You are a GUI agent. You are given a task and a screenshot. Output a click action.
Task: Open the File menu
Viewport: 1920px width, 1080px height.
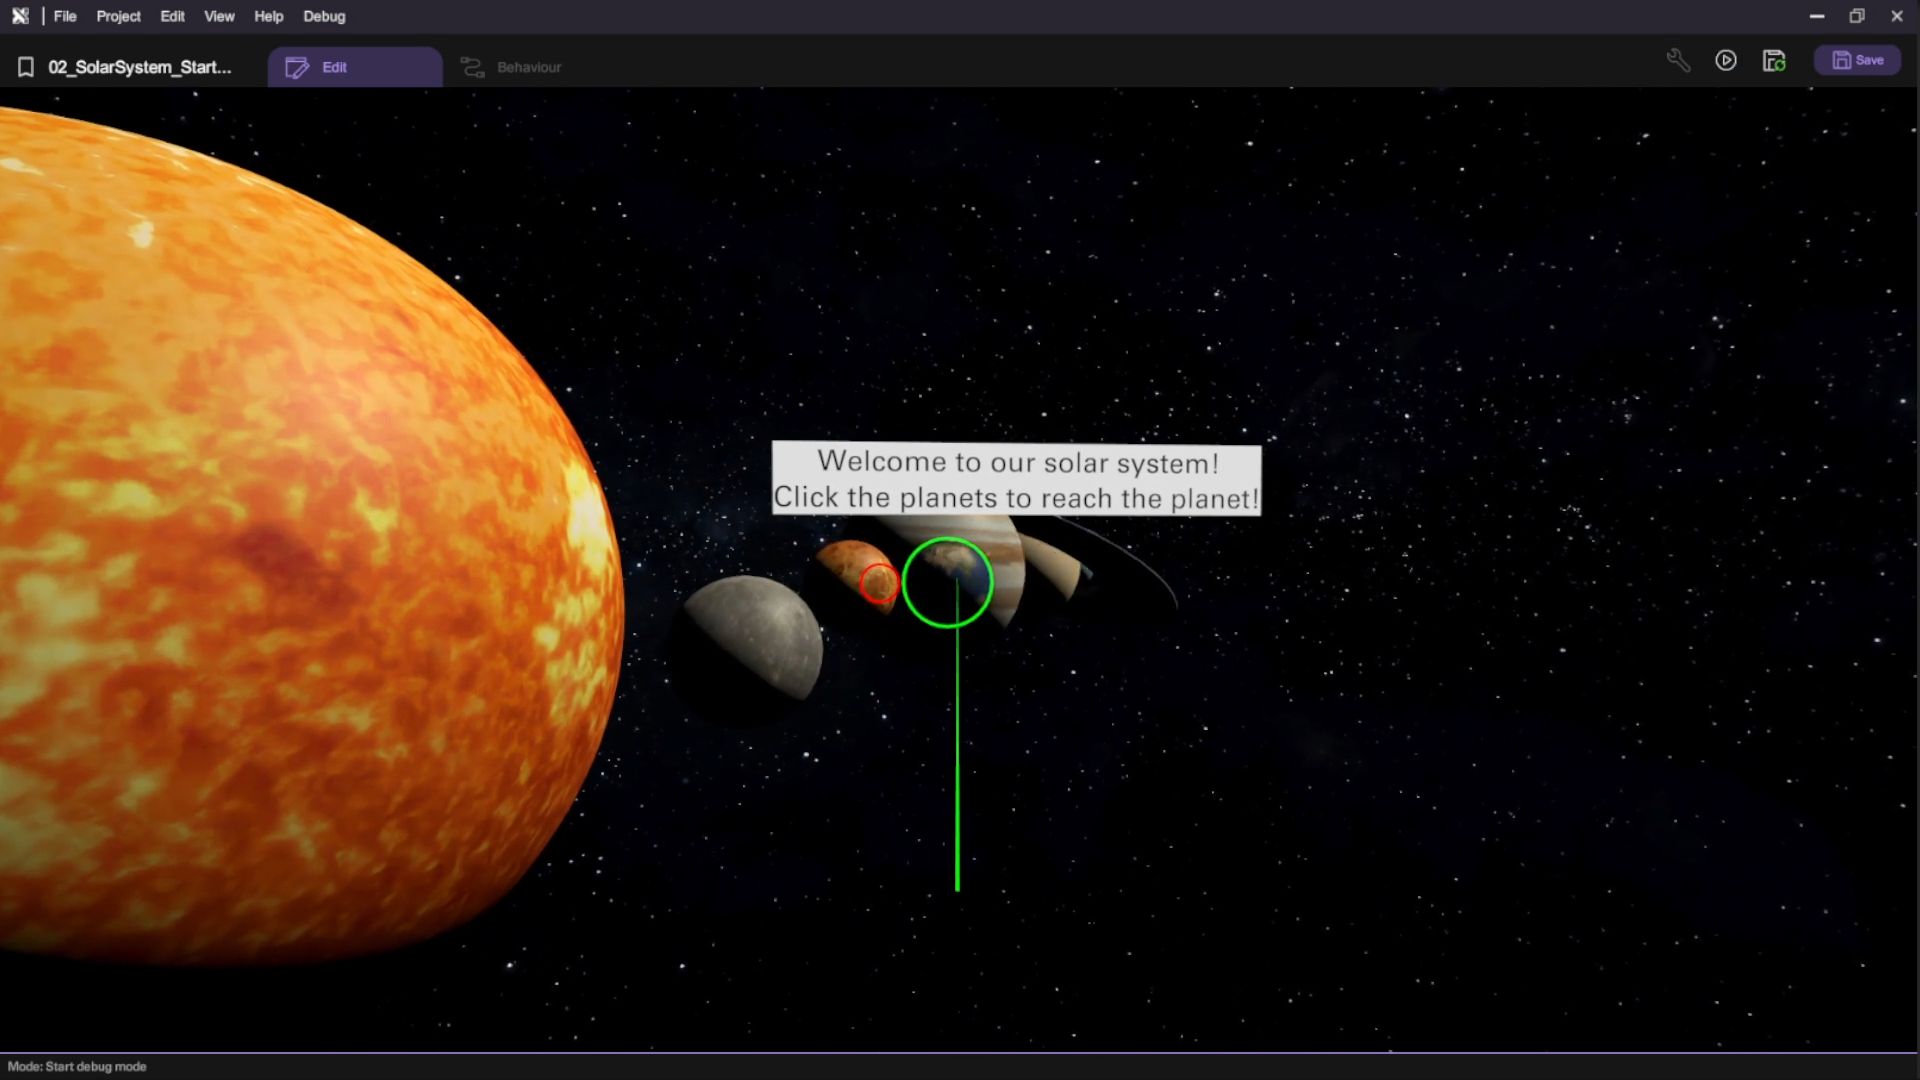(x=65, y=16)
